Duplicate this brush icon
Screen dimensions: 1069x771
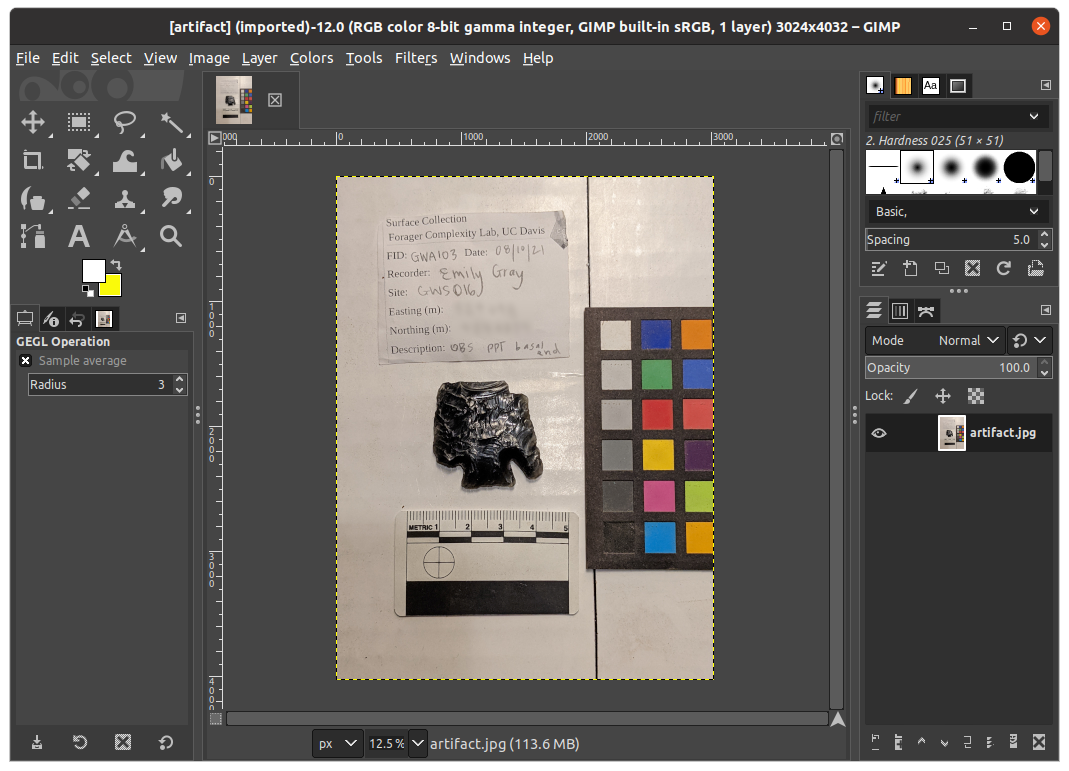coord(942,269)
